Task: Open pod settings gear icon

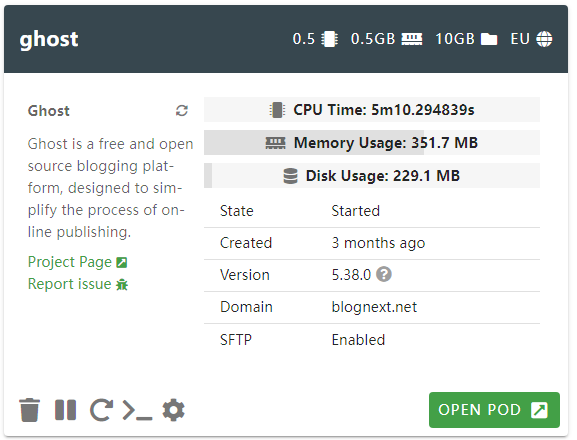Action: click(x=173, y=410)
